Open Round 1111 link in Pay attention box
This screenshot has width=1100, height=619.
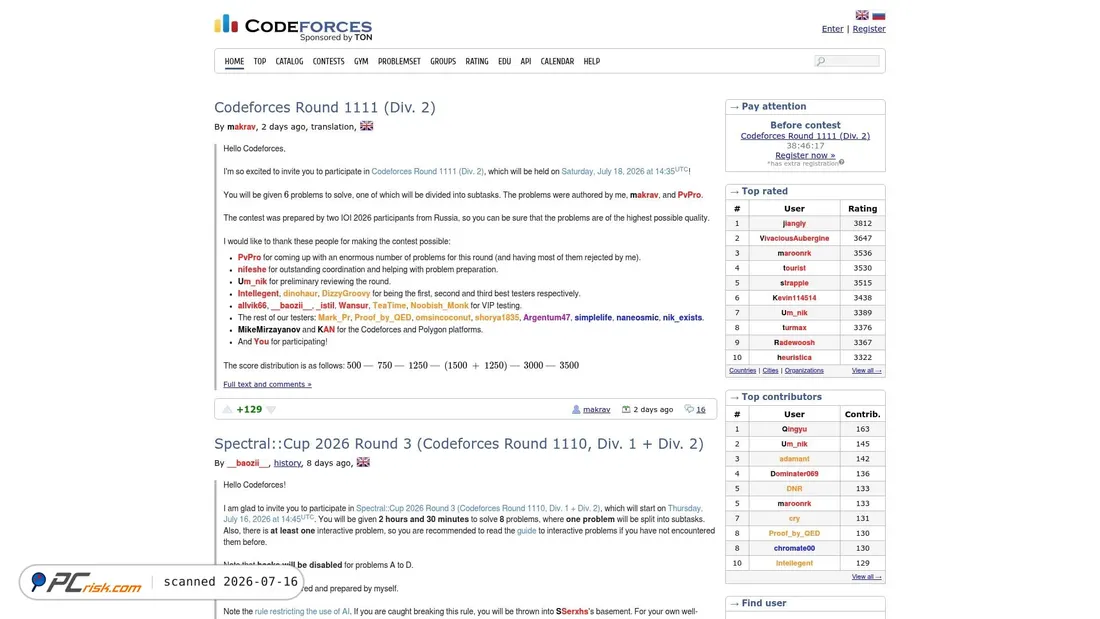coord(805,136)
